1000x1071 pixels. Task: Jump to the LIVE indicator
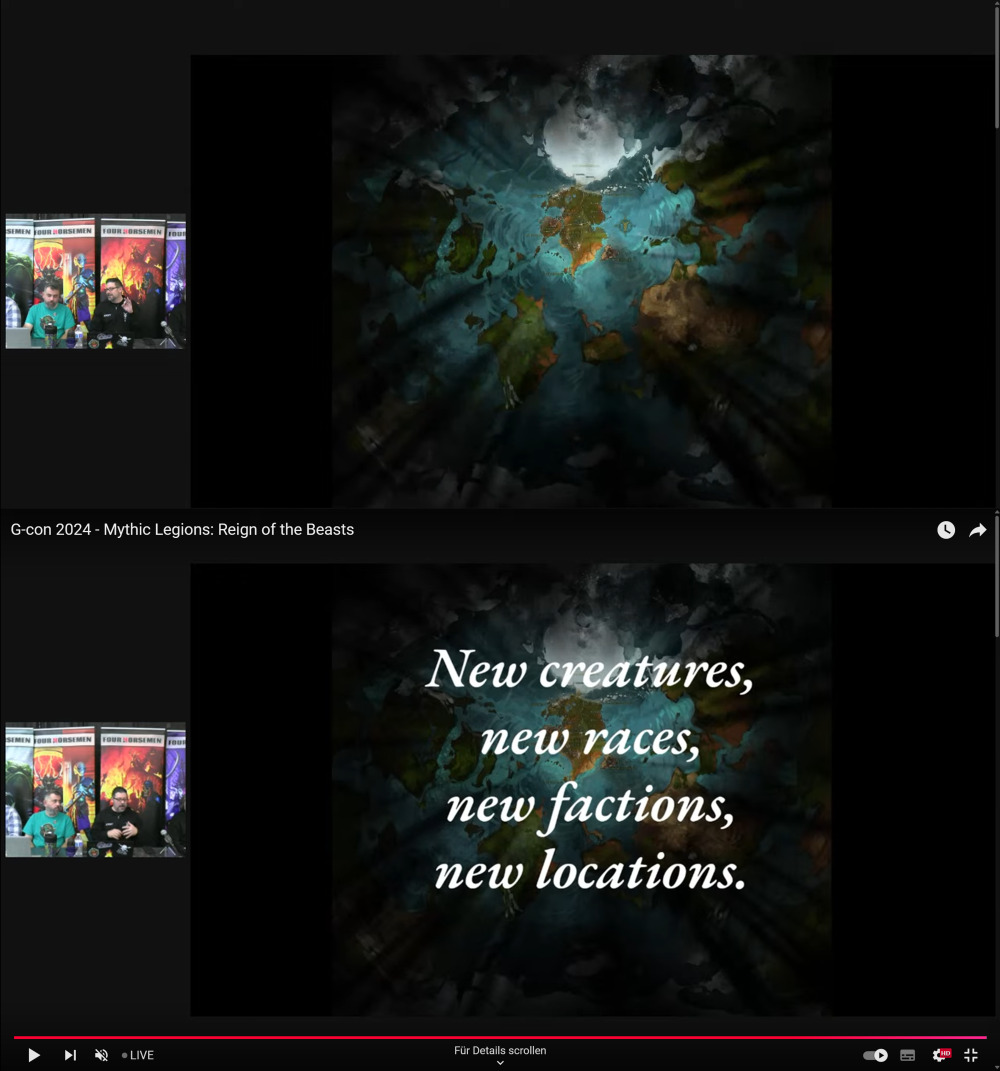point(137,1055)
